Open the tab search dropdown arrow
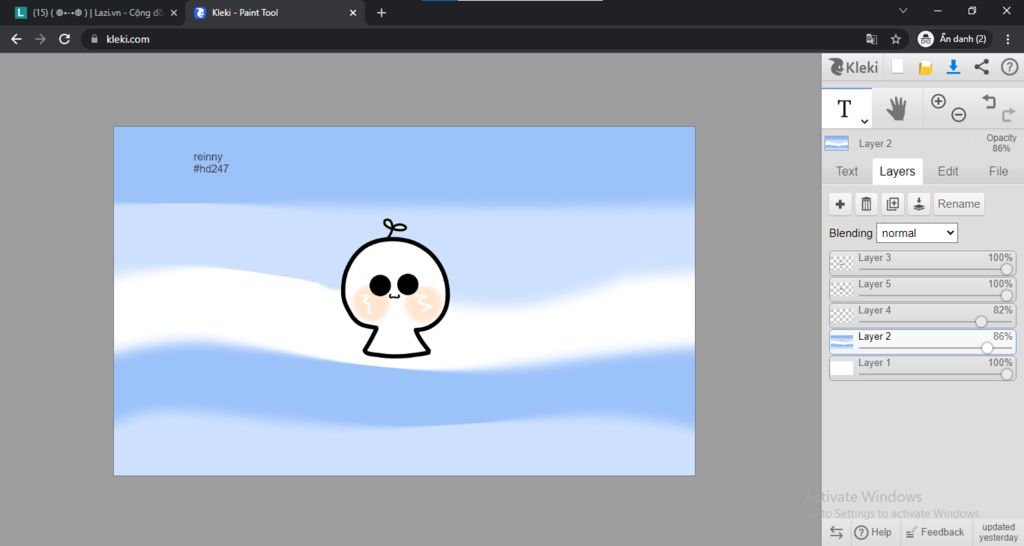 pos(903,10)
